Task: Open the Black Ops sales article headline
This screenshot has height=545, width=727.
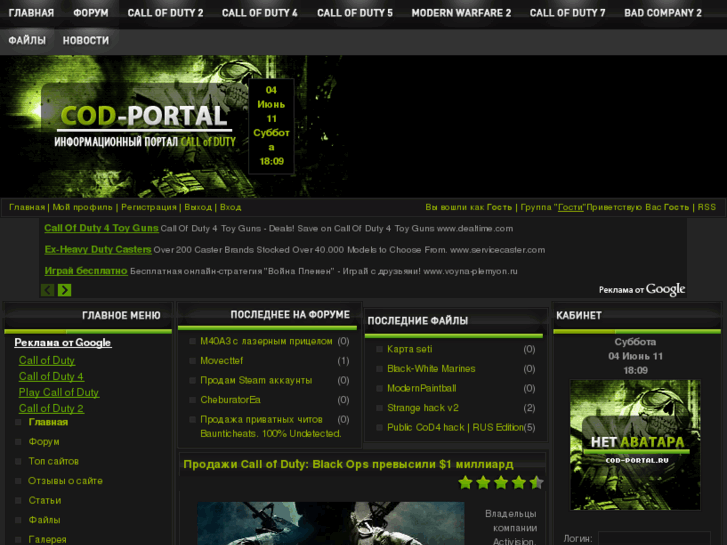Action: 348,464
